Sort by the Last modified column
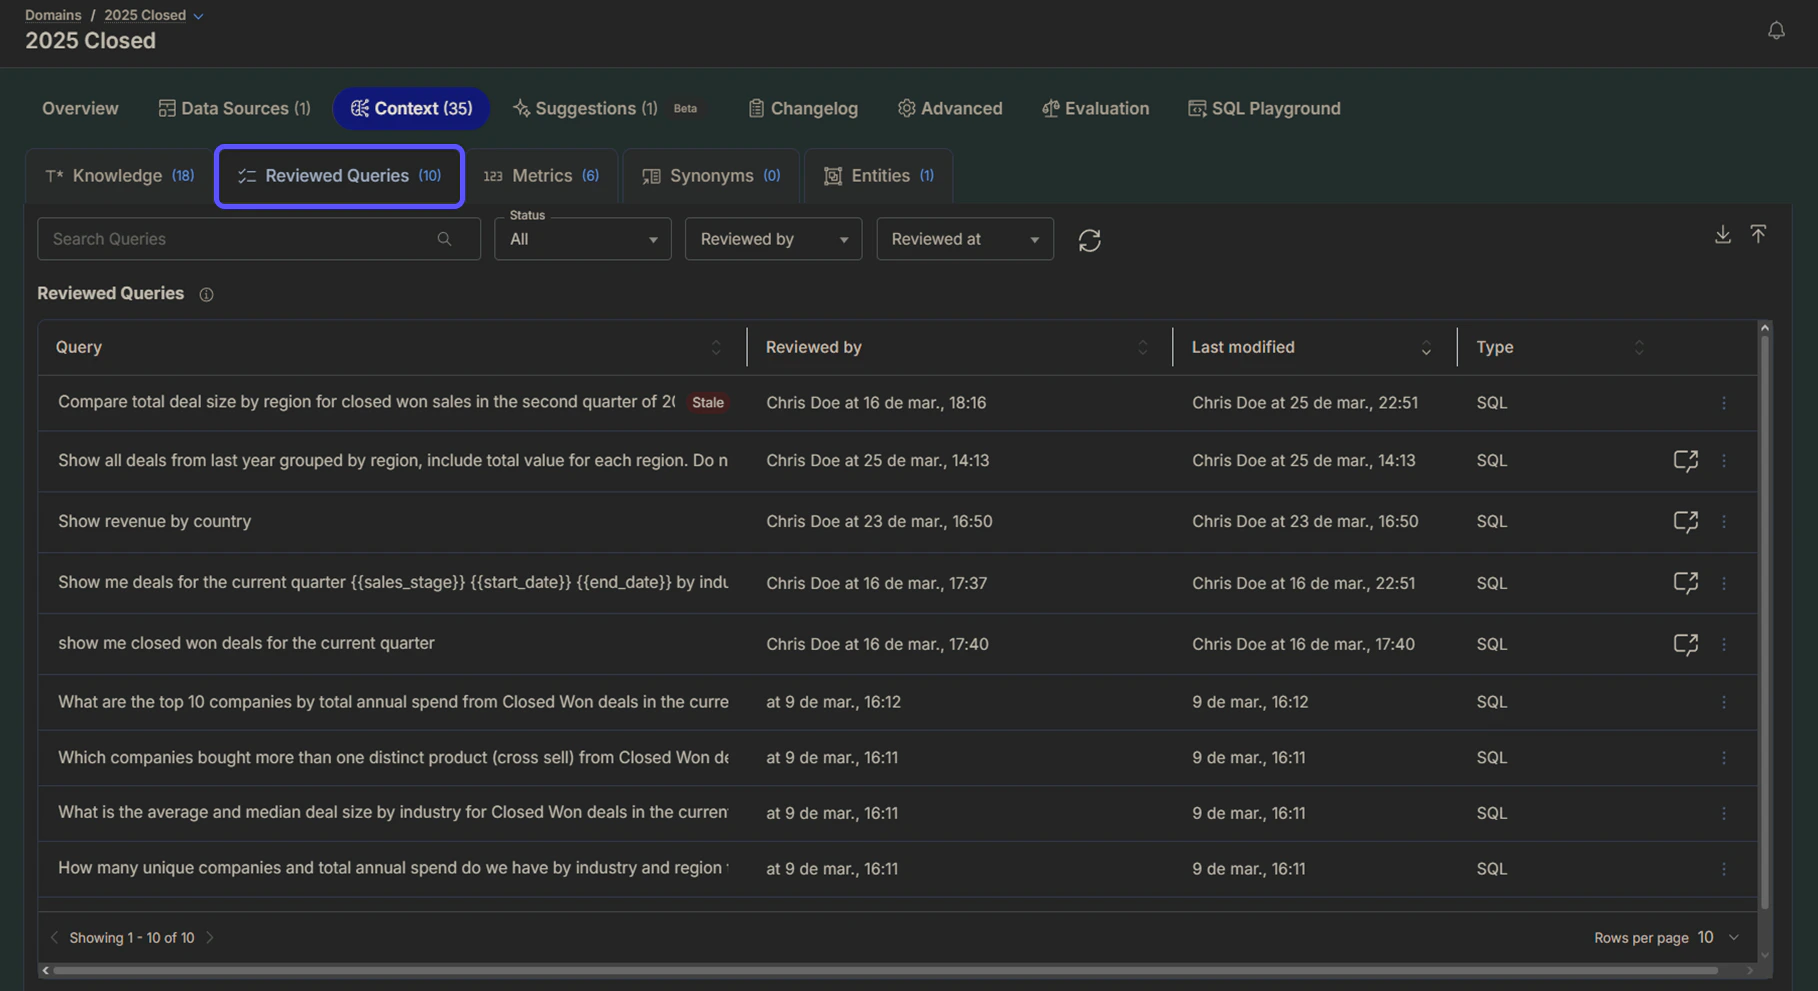The image size is (1818, 991). point(1426,348)
